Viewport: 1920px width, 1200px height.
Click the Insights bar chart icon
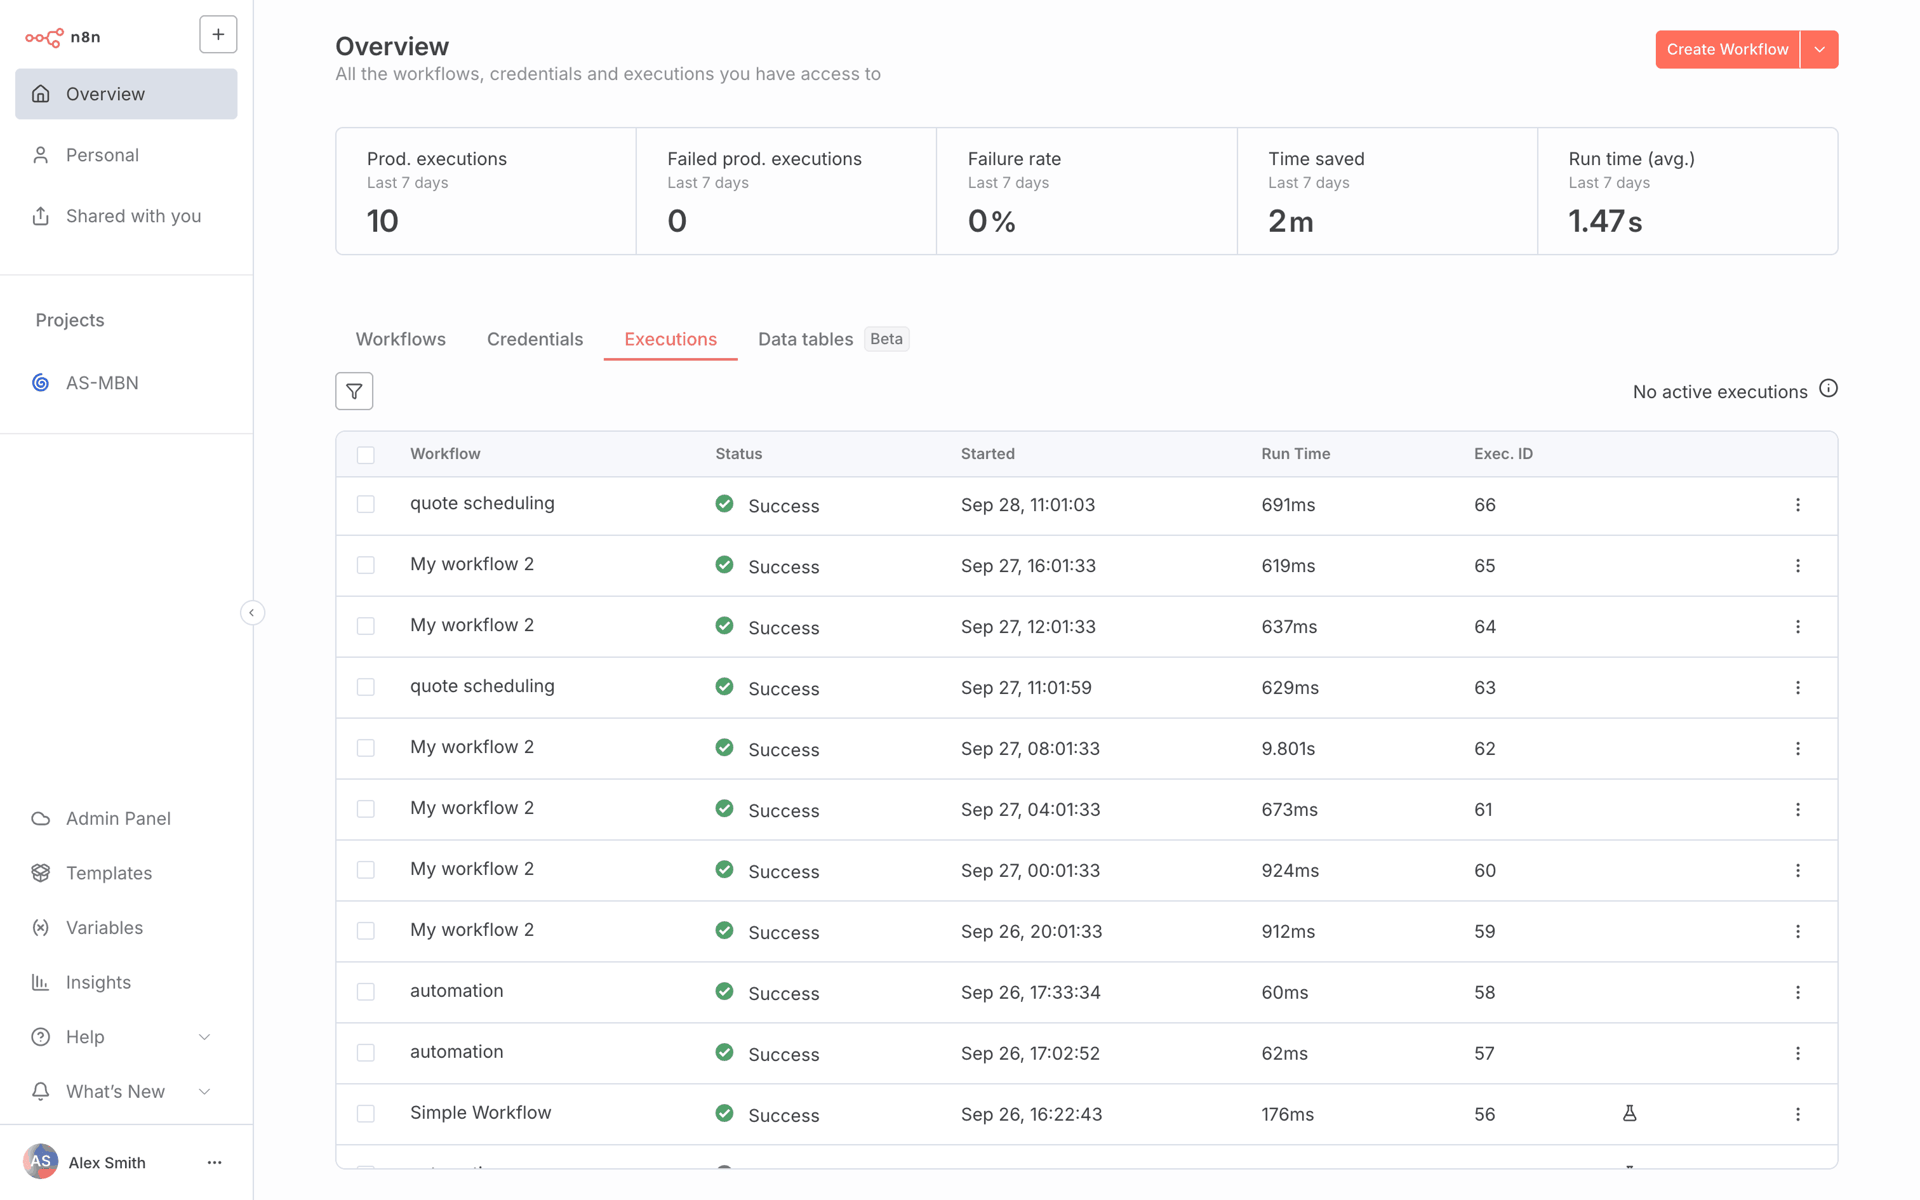(x=40, y=982)
